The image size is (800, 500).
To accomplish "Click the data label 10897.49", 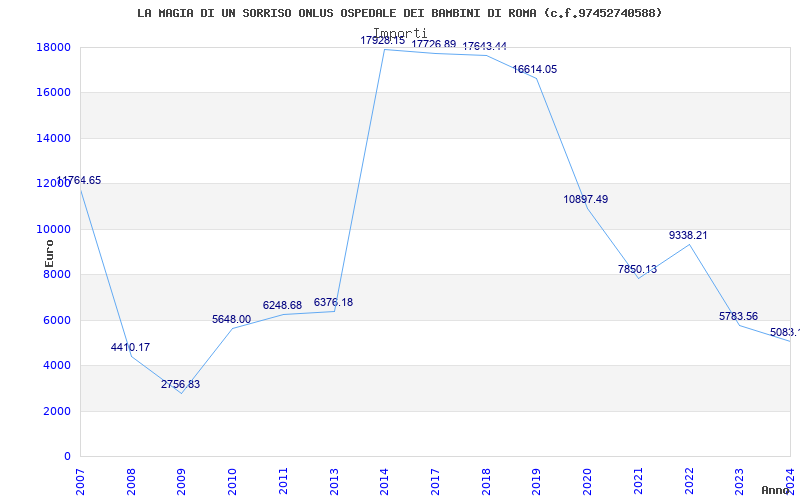I will 586,199.
